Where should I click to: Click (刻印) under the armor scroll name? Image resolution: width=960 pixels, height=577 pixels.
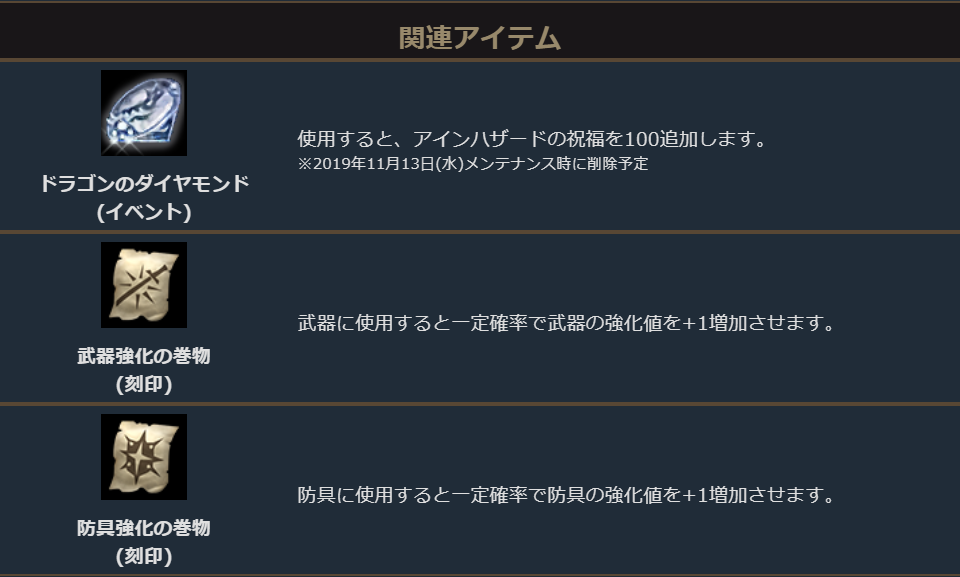[x=143, y=556]
